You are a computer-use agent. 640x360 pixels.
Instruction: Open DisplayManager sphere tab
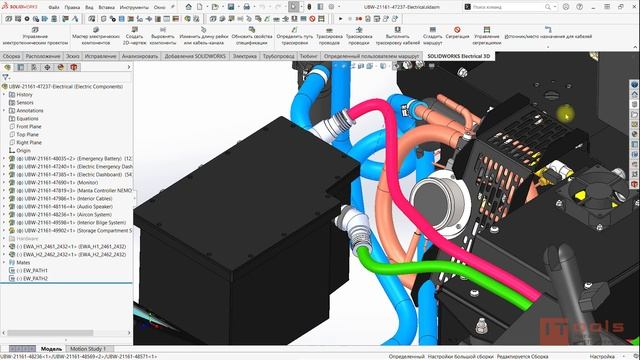[60, 67]
